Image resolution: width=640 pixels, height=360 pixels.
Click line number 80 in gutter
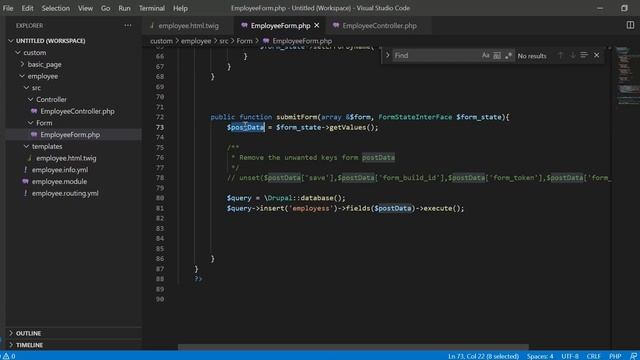160,198
